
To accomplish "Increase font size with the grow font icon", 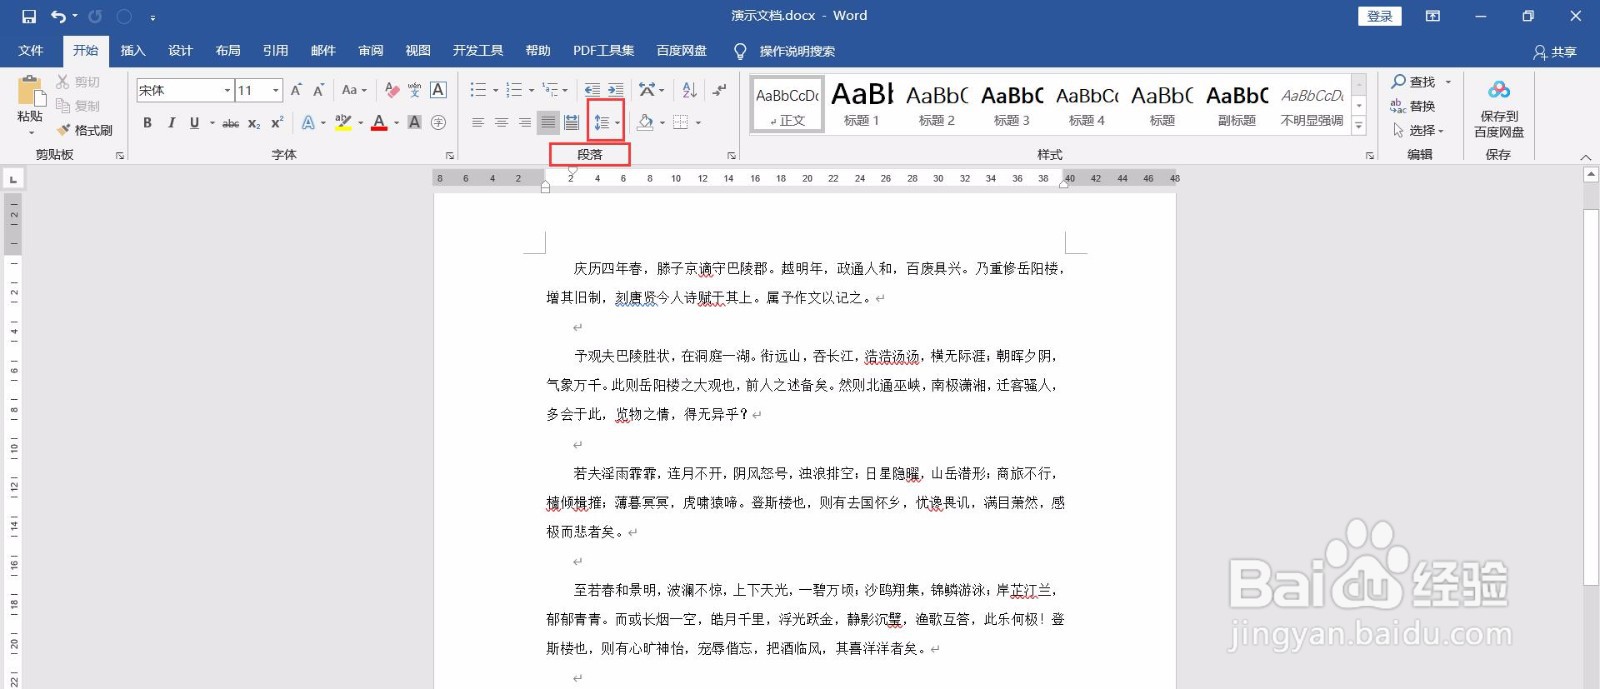I will (x=296, y=90).
